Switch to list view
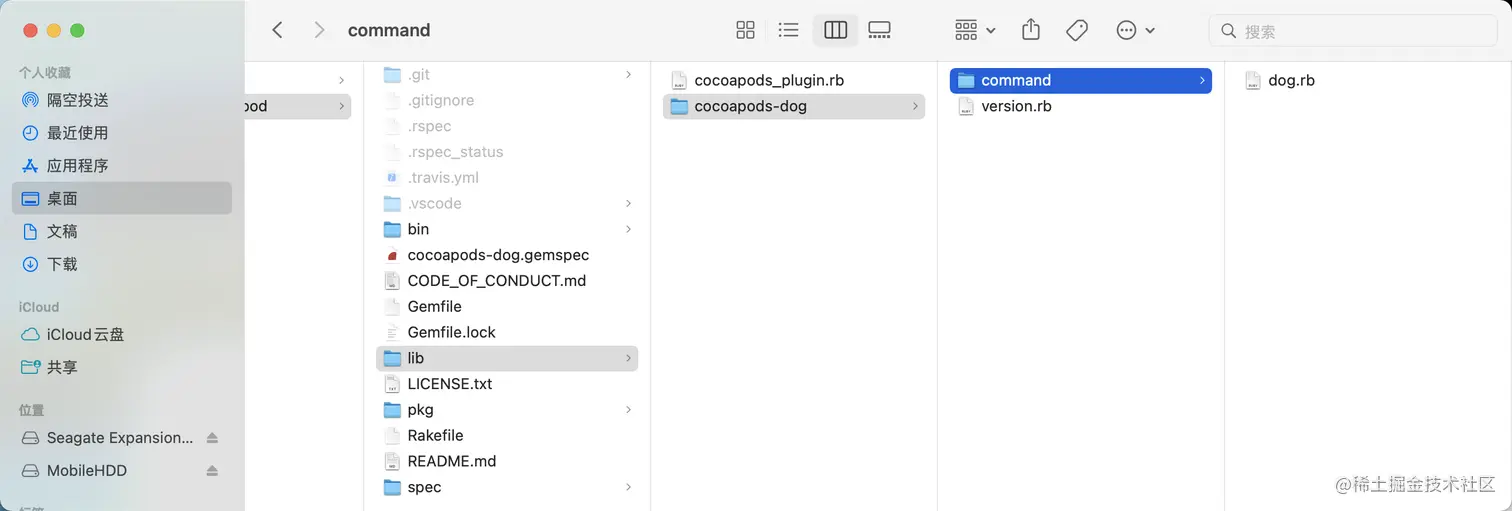The width and height of the screenshot is (1512, 511). tap(788, 30)
